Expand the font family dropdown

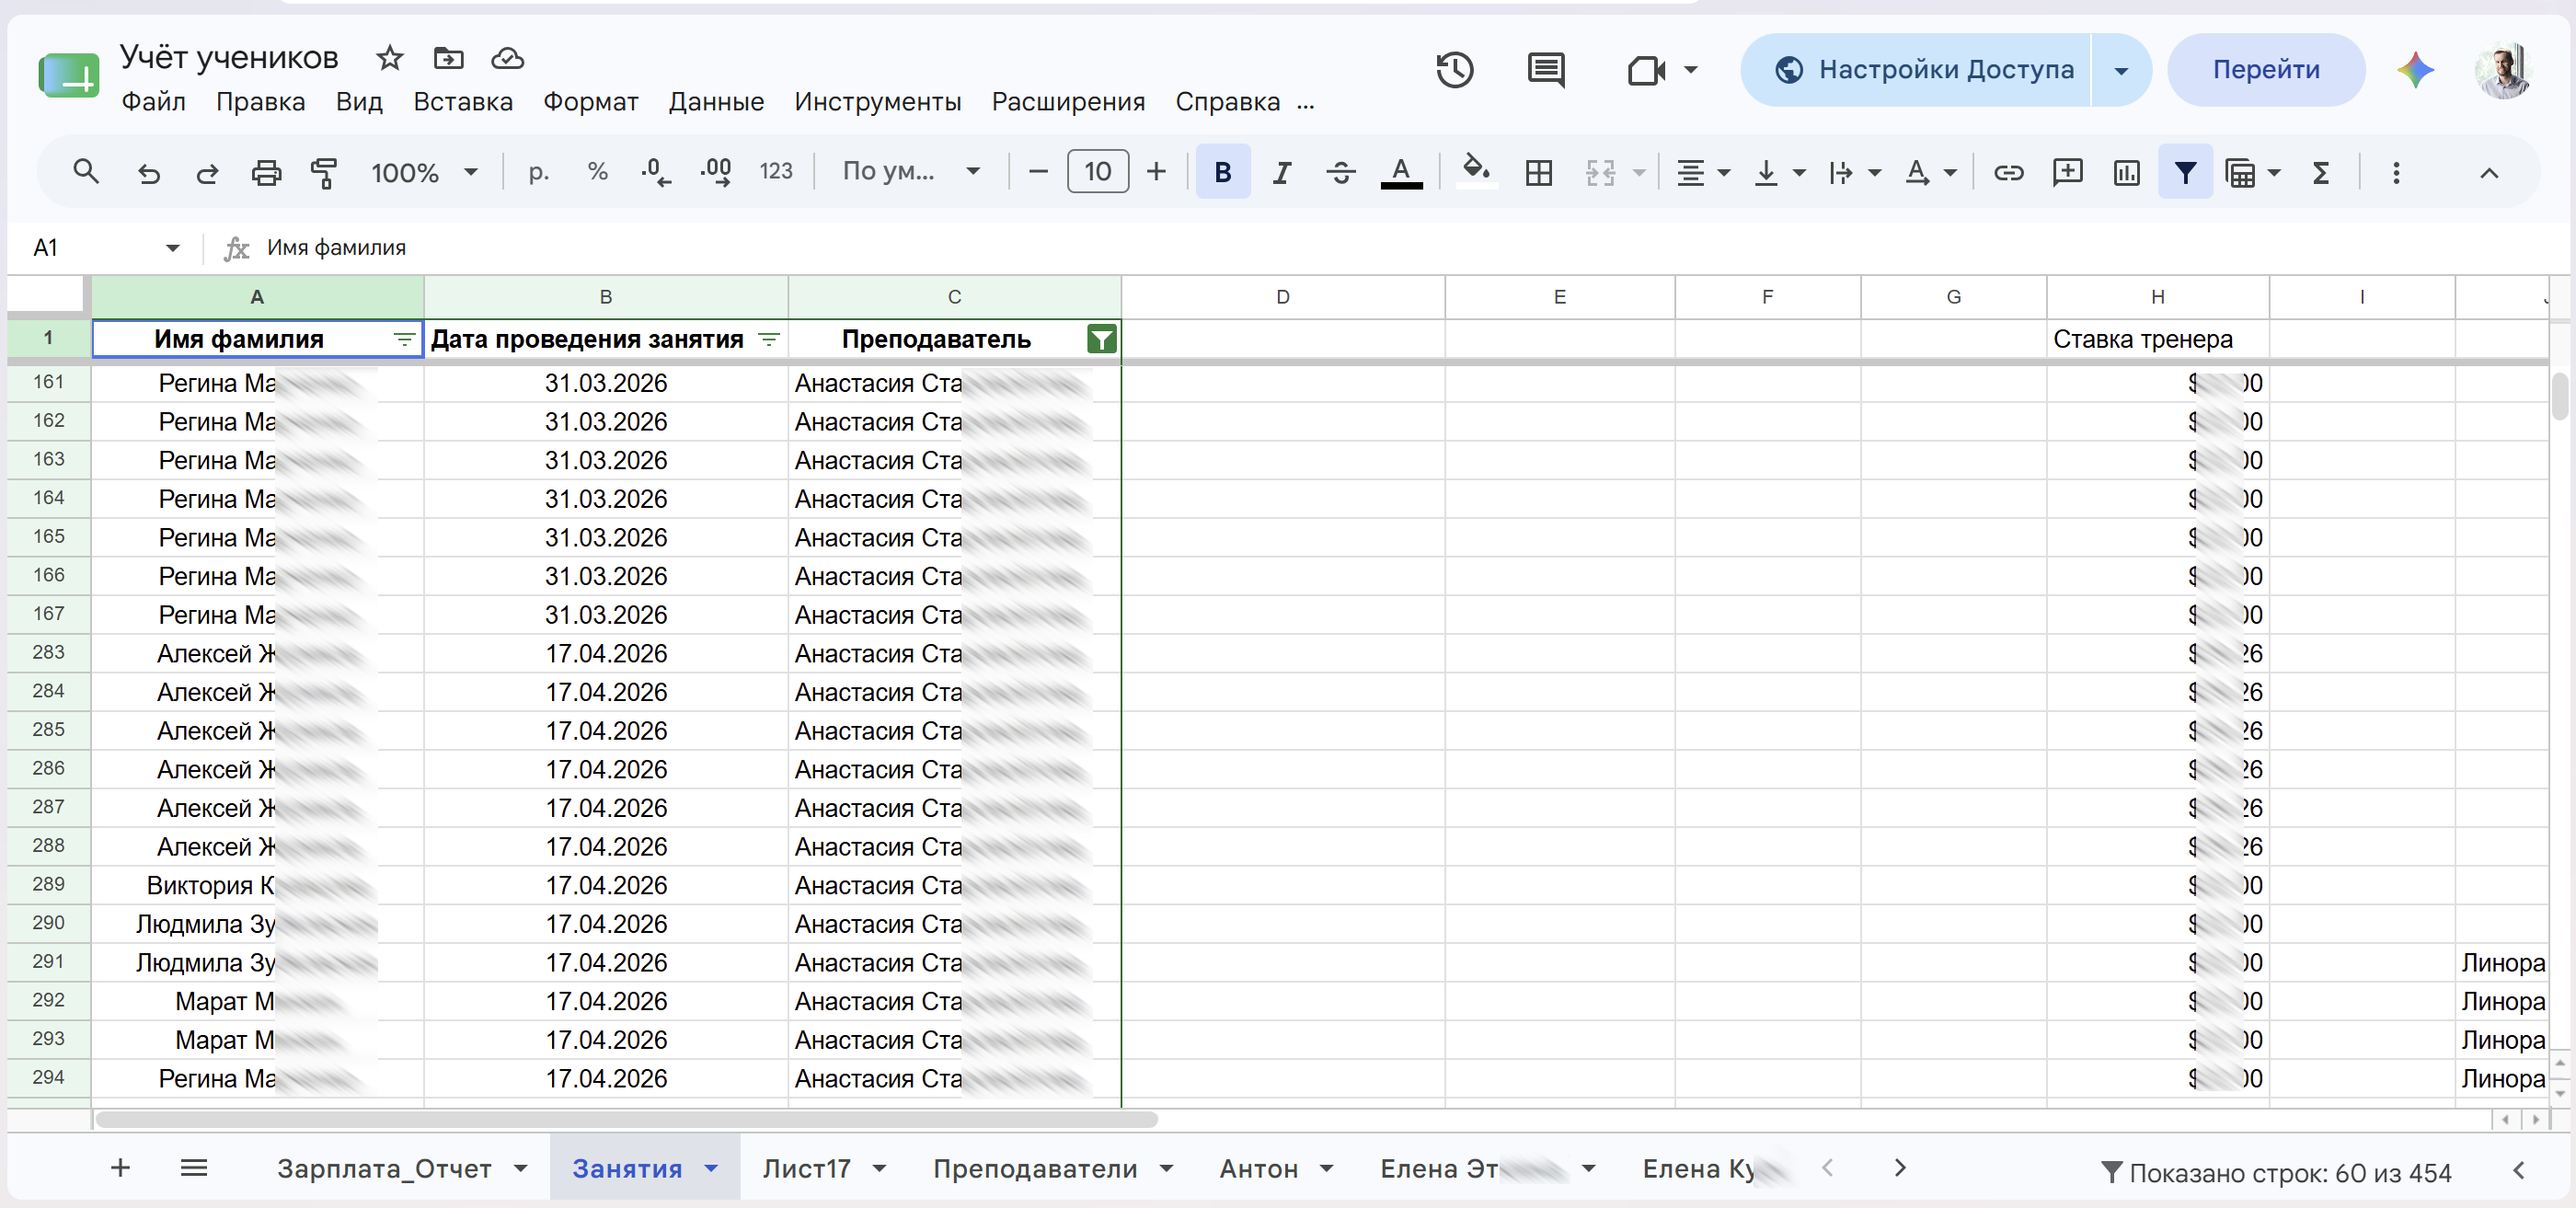[x=910, y=172]
